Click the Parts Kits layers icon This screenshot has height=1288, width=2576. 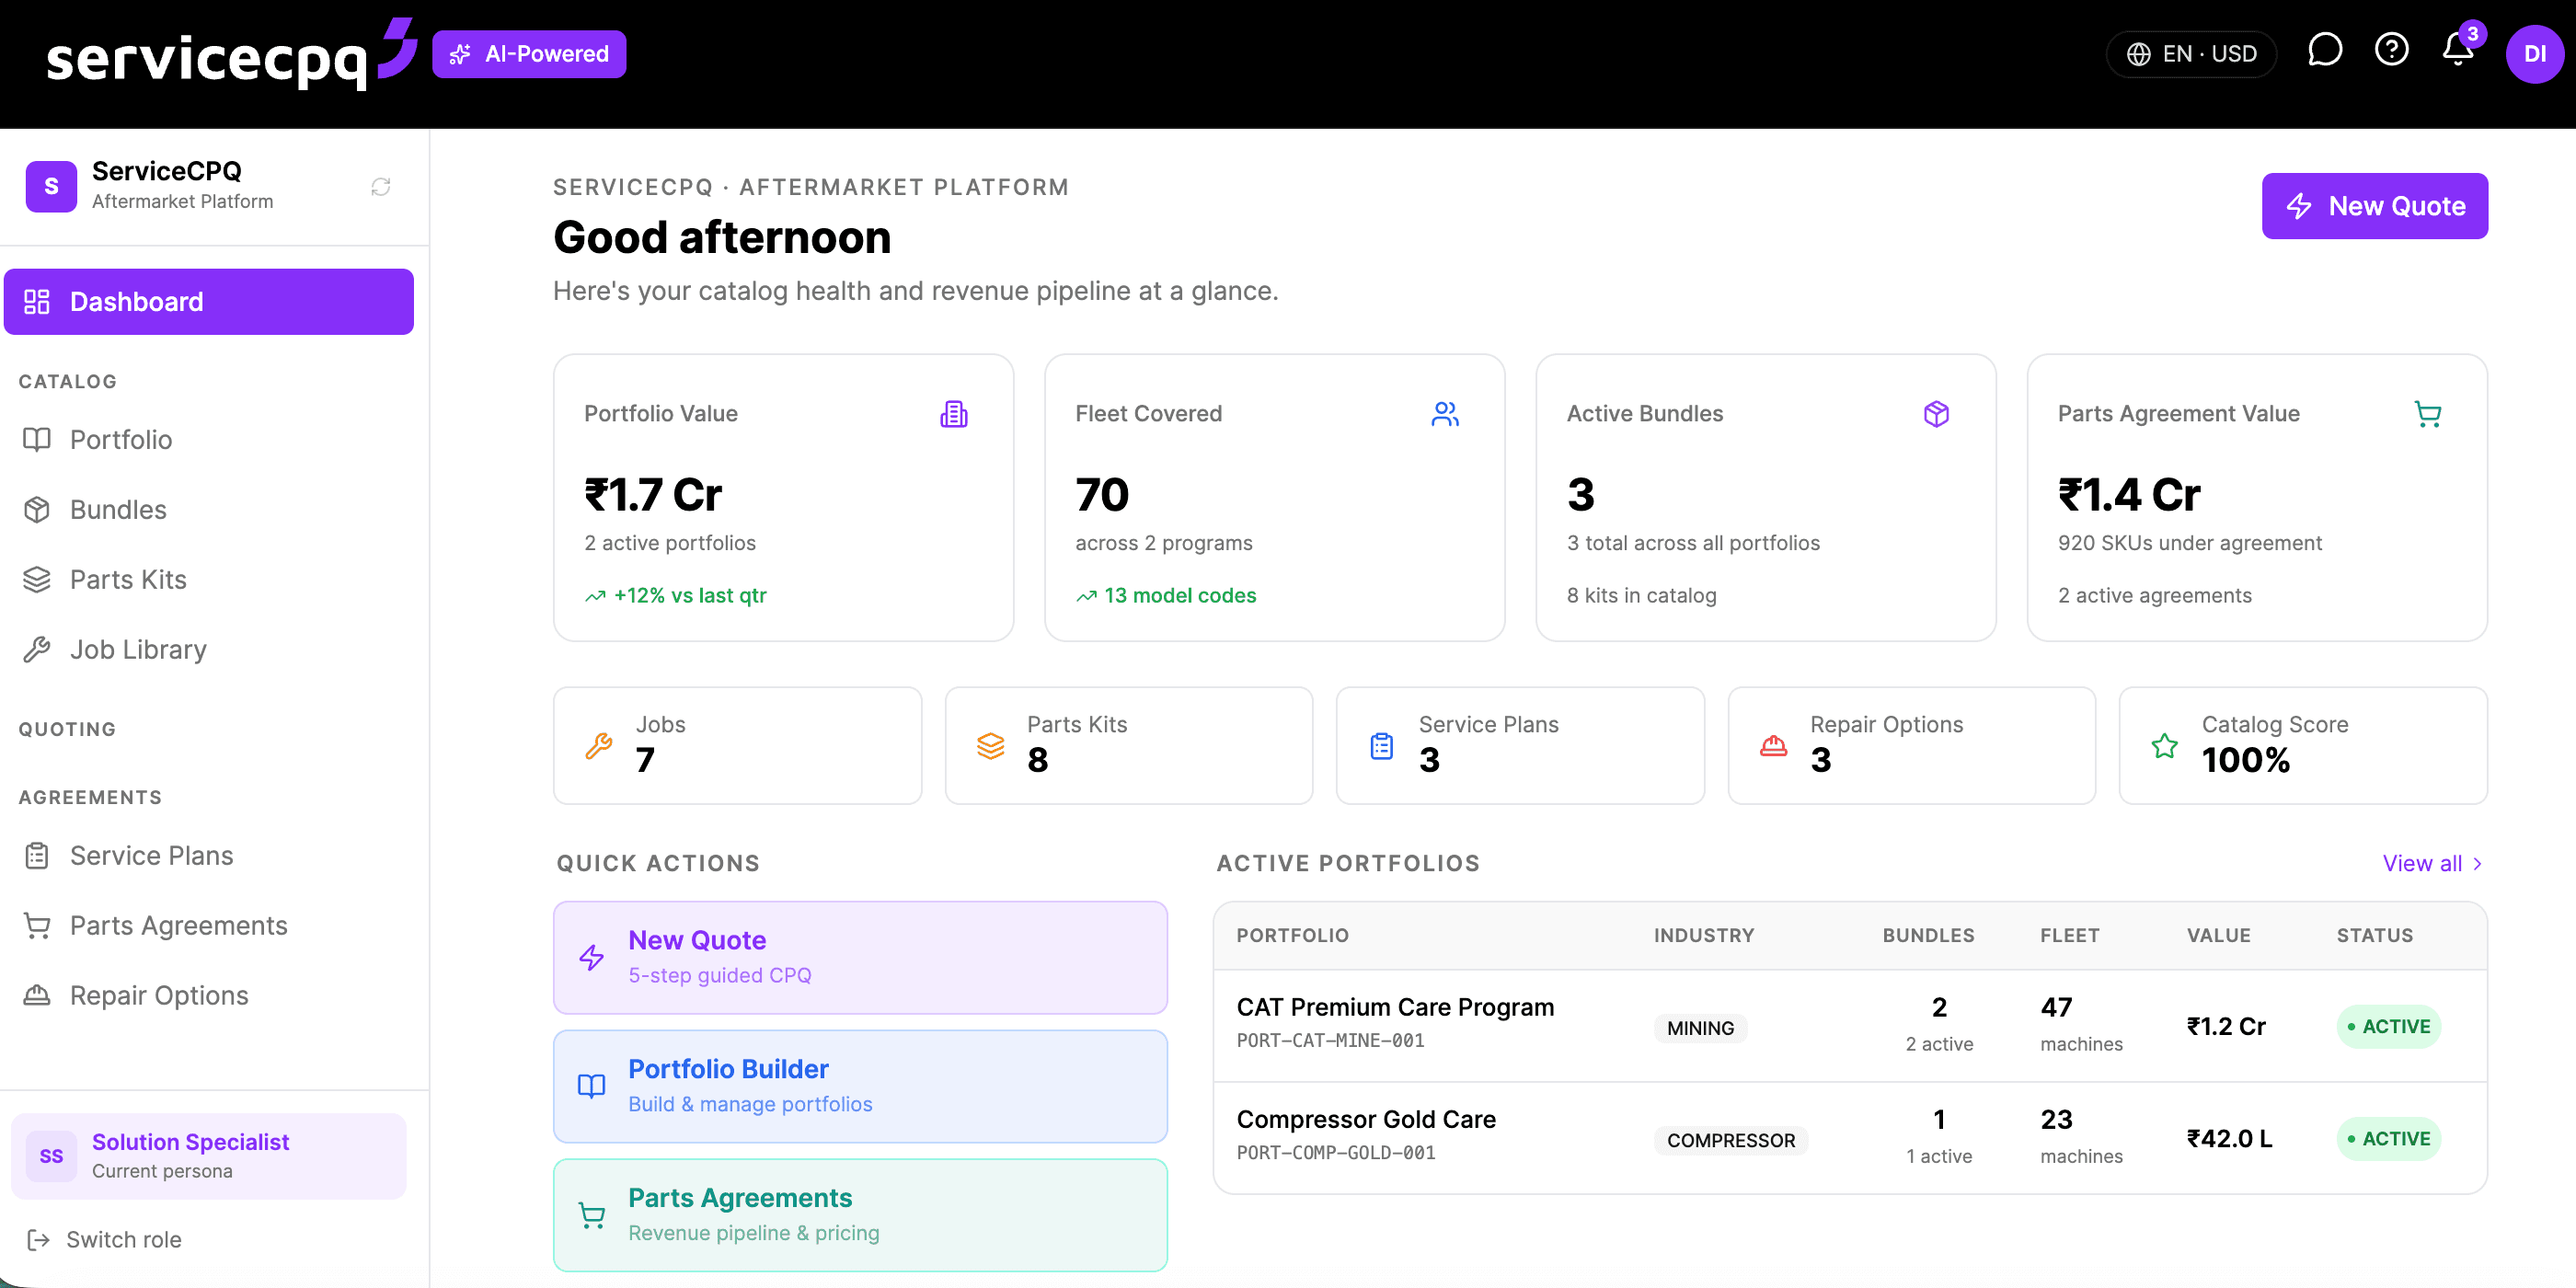coord(990,746)
